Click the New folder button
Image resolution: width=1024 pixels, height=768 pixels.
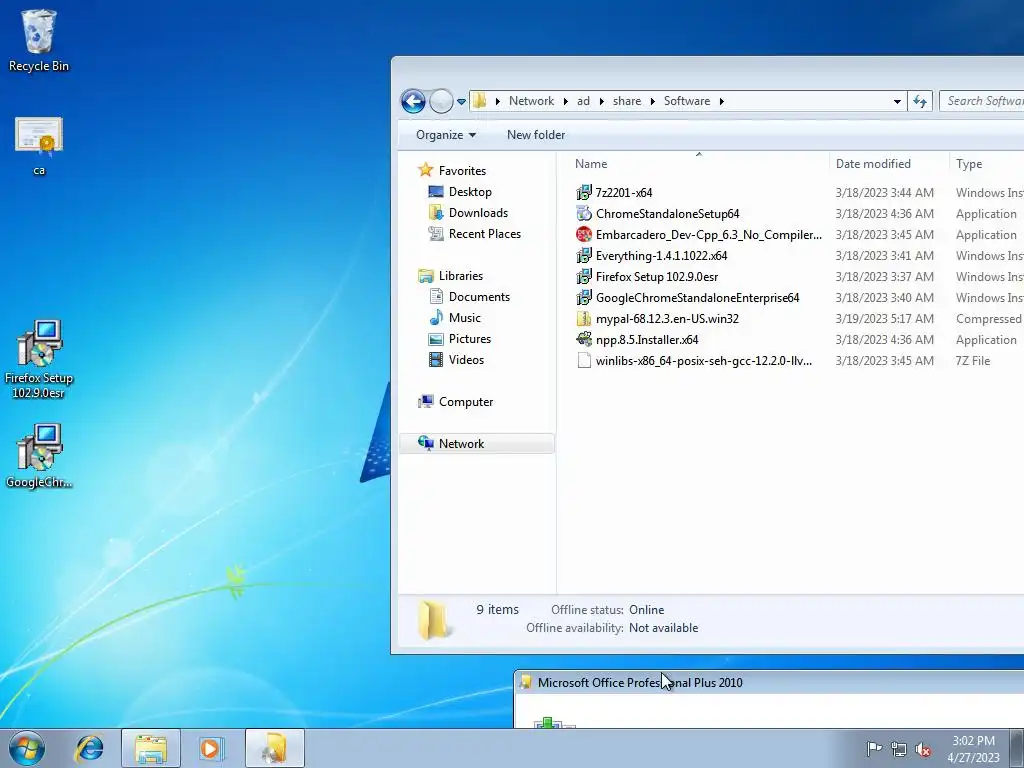pyautogui.click(x=536, y=135)
